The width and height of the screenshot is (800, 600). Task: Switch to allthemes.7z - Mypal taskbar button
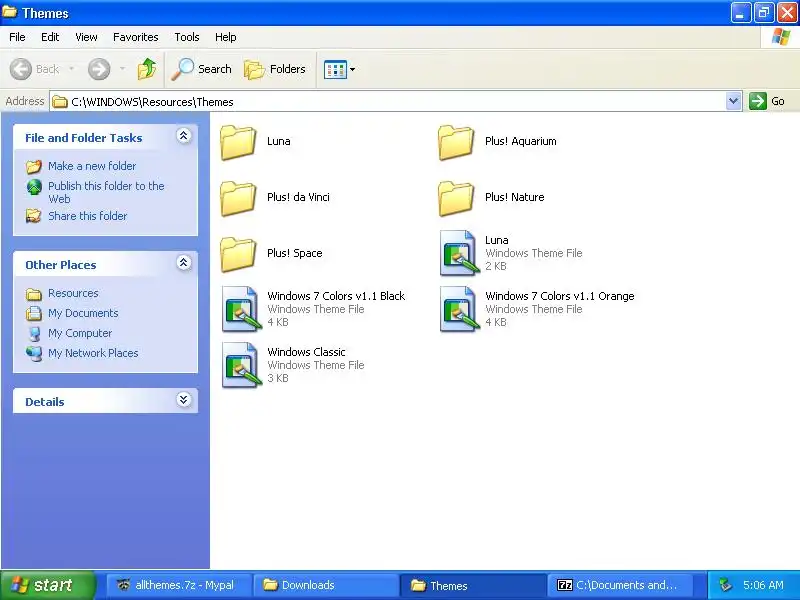179,585
